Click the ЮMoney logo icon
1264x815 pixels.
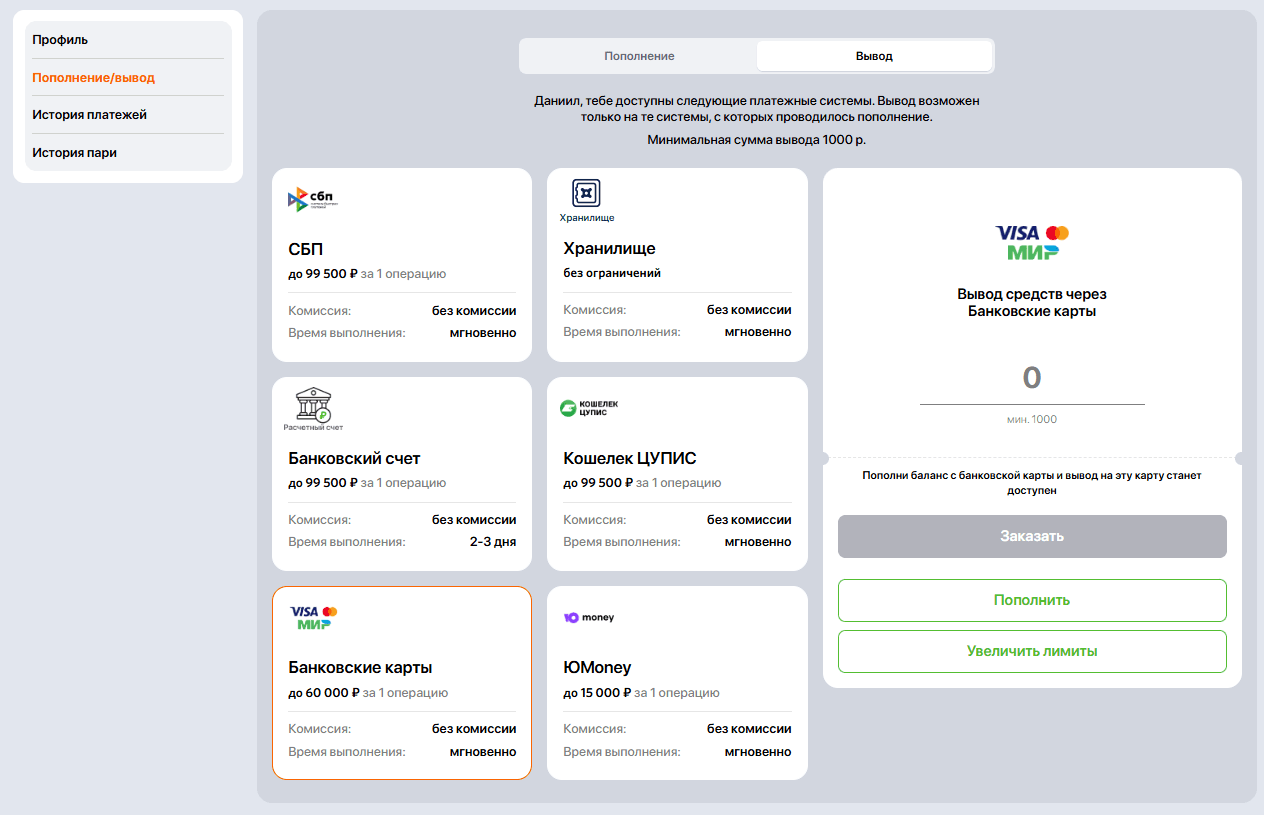click(589, 617)
